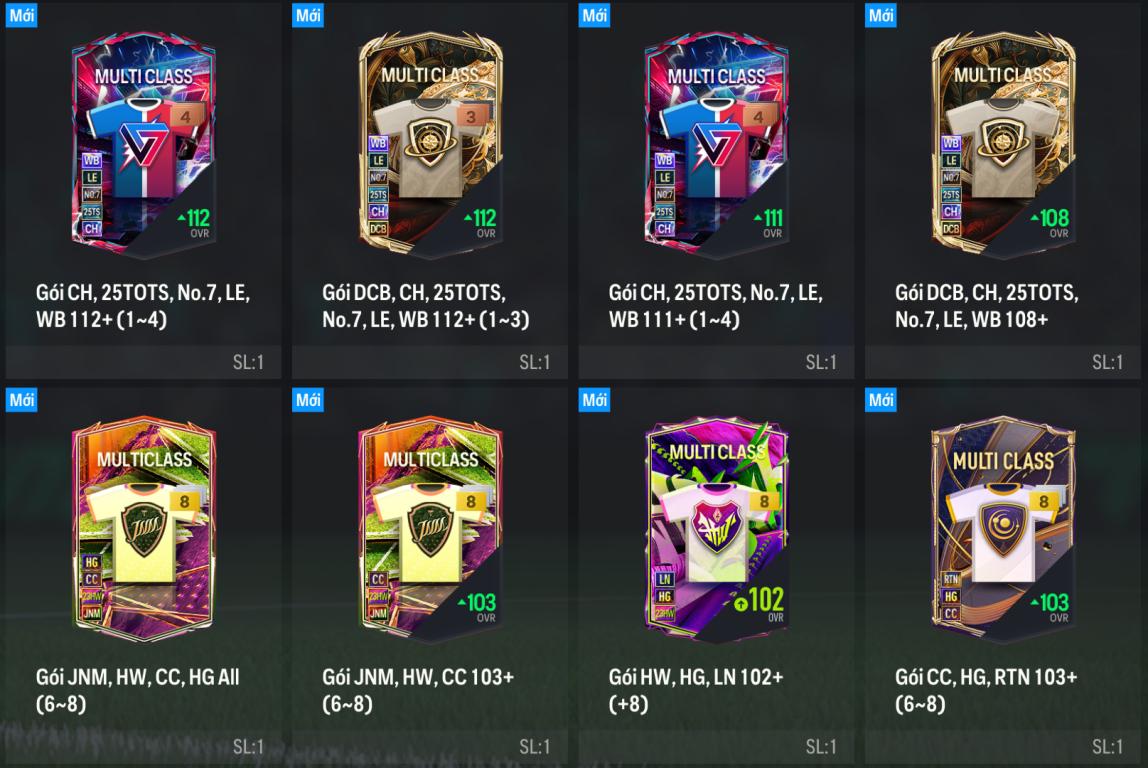Click the Mới badge on the first top pack
The image size is (1148, 768).
21,15
